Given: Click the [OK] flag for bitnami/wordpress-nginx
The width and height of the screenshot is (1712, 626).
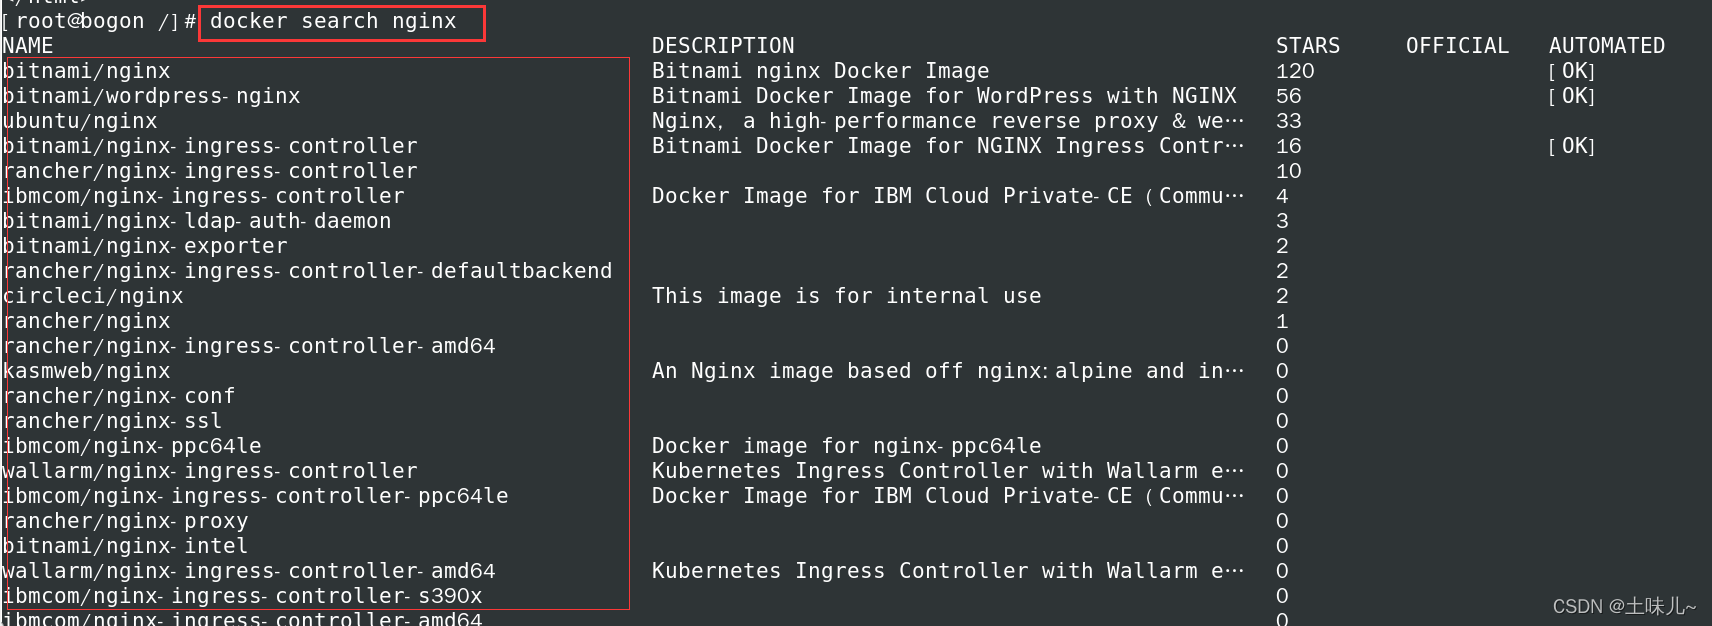Looking at the screenshot, I should (x=1571, y=96).
